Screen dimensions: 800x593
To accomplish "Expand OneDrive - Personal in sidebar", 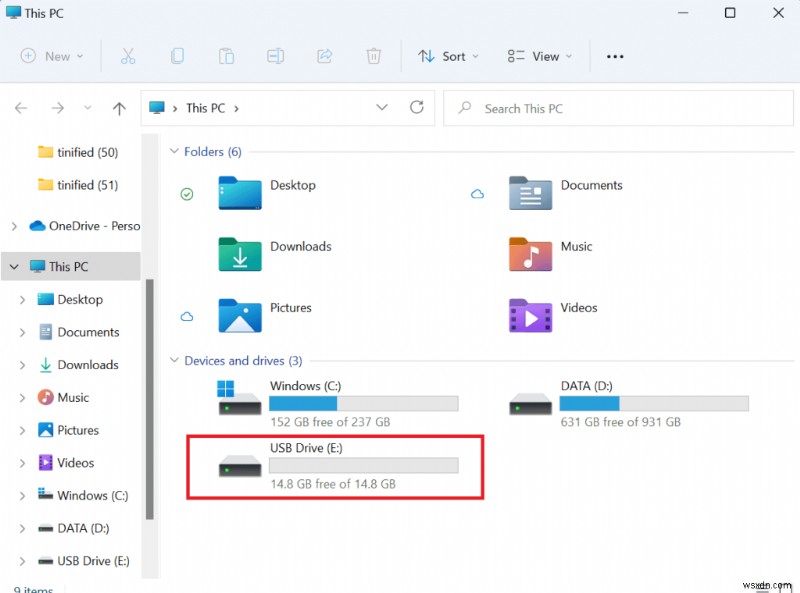I will click(14, 226).
